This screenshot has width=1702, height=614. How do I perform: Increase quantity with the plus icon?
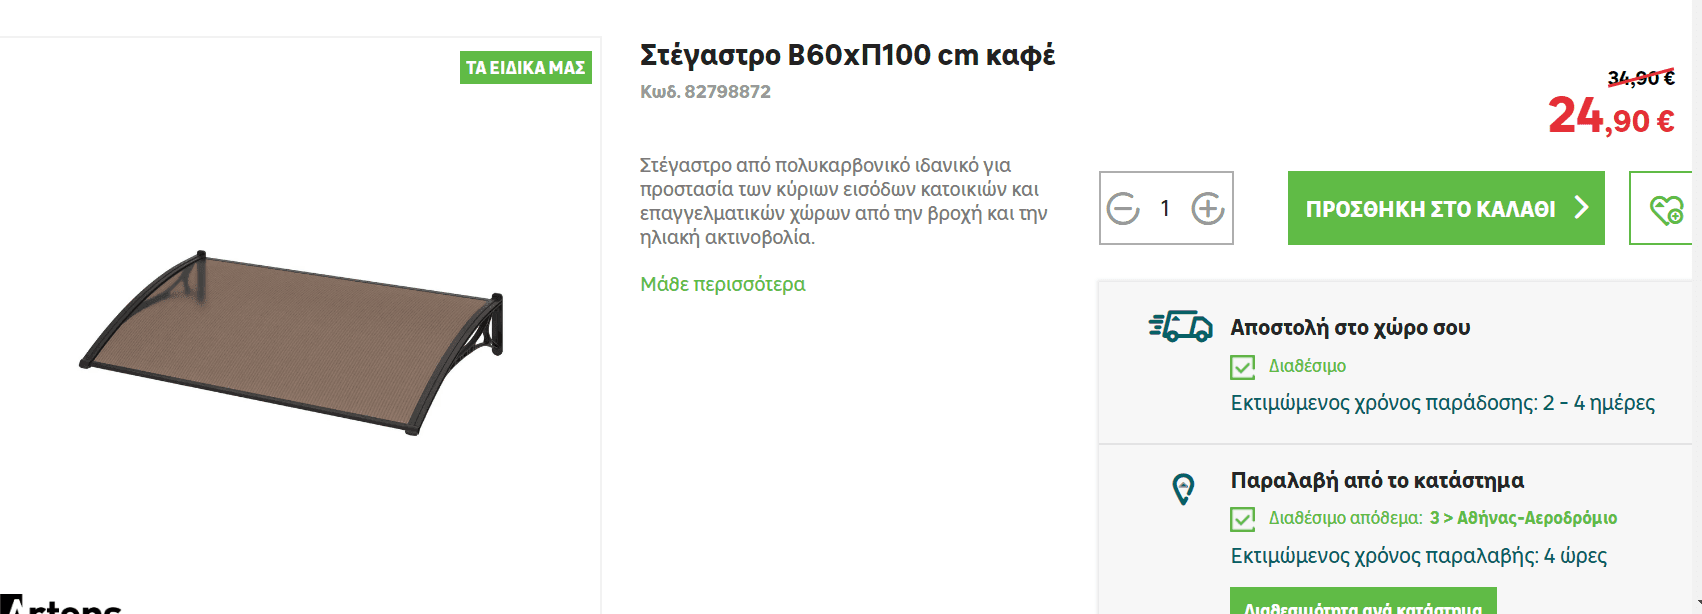click(1208, 208)
